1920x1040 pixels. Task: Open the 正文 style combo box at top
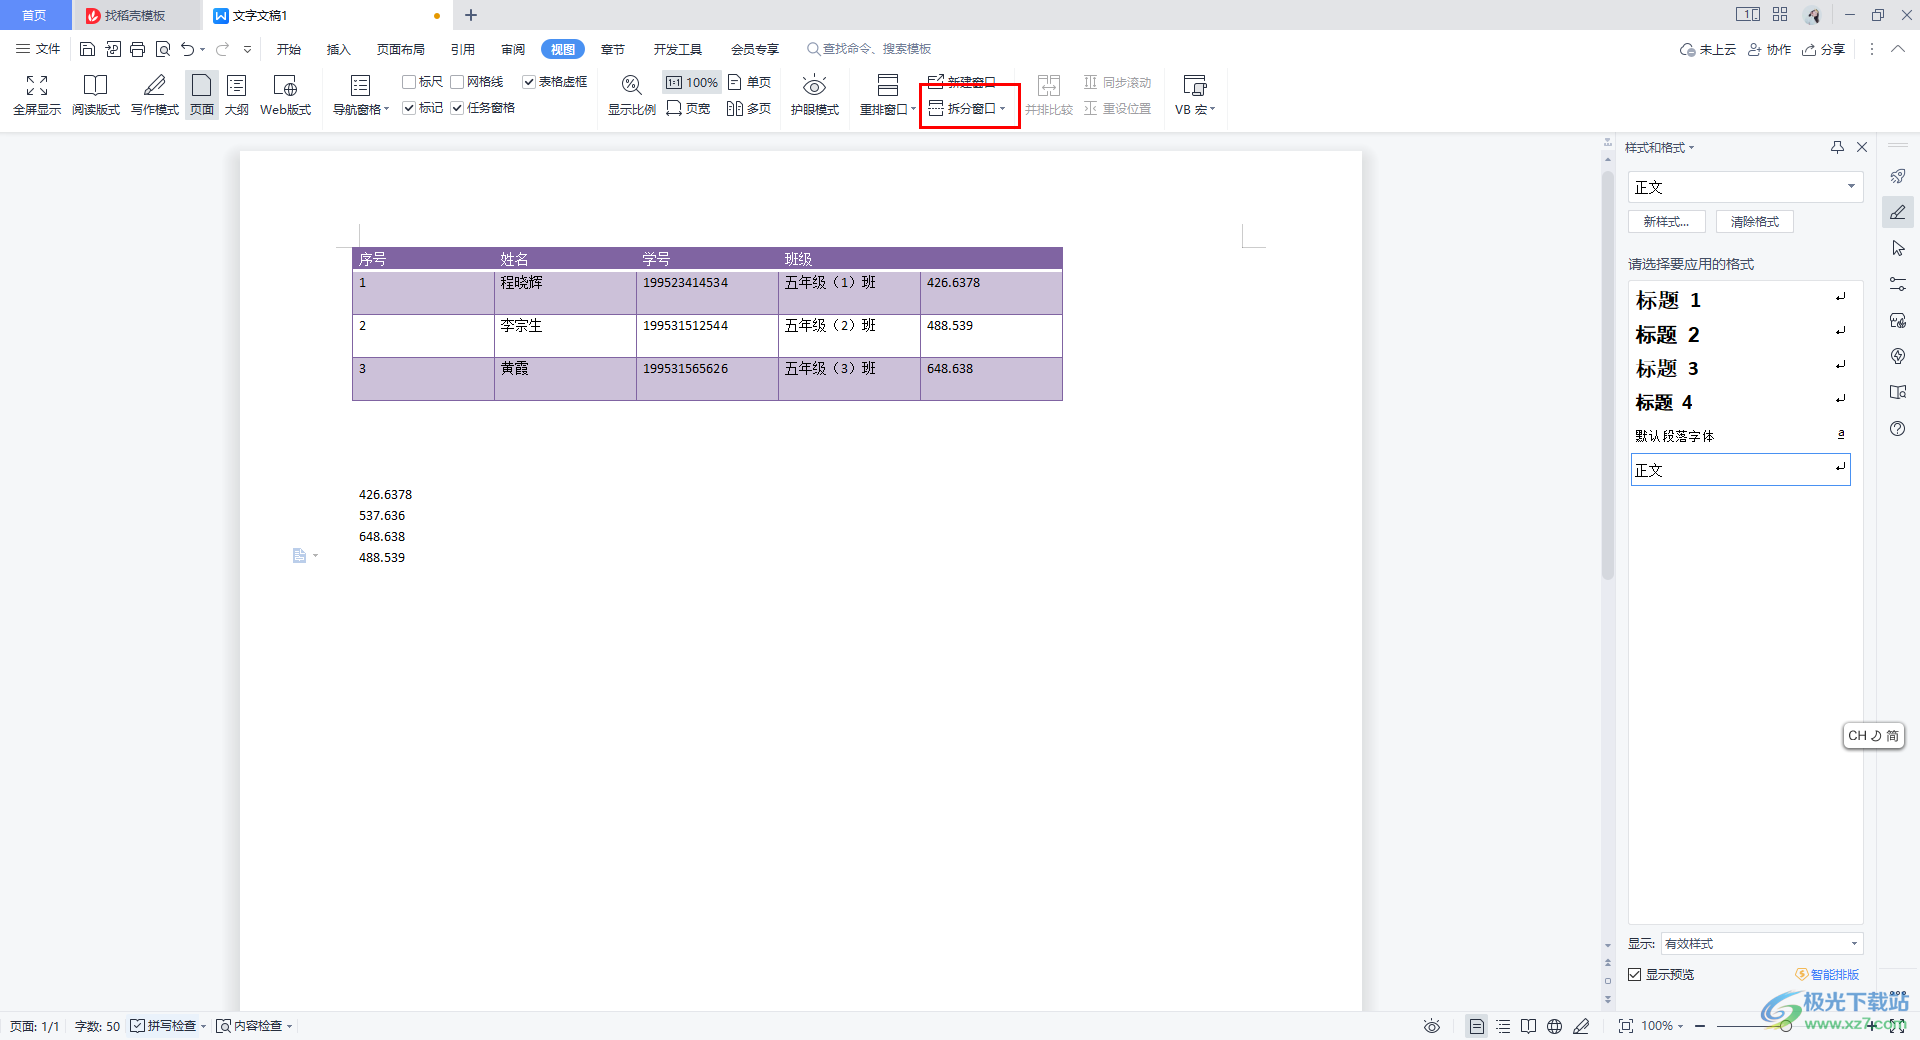coord(1745,187)
